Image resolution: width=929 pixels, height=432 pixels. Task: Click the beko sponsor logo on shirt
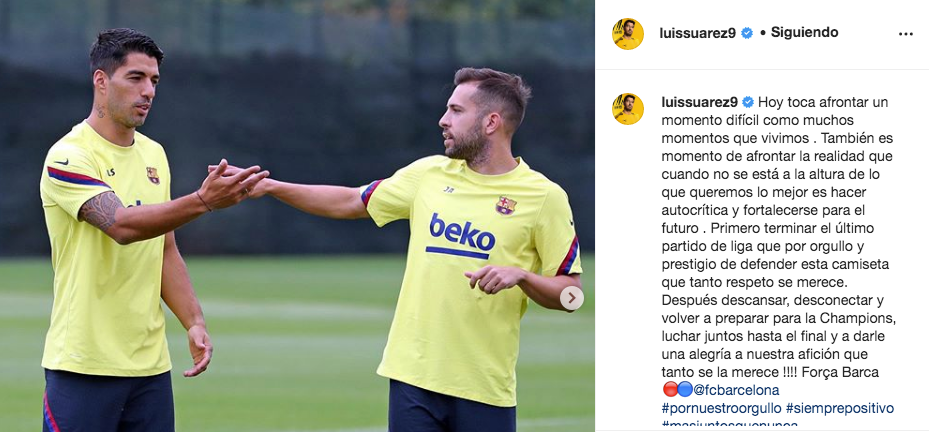[x=461, y=236]
